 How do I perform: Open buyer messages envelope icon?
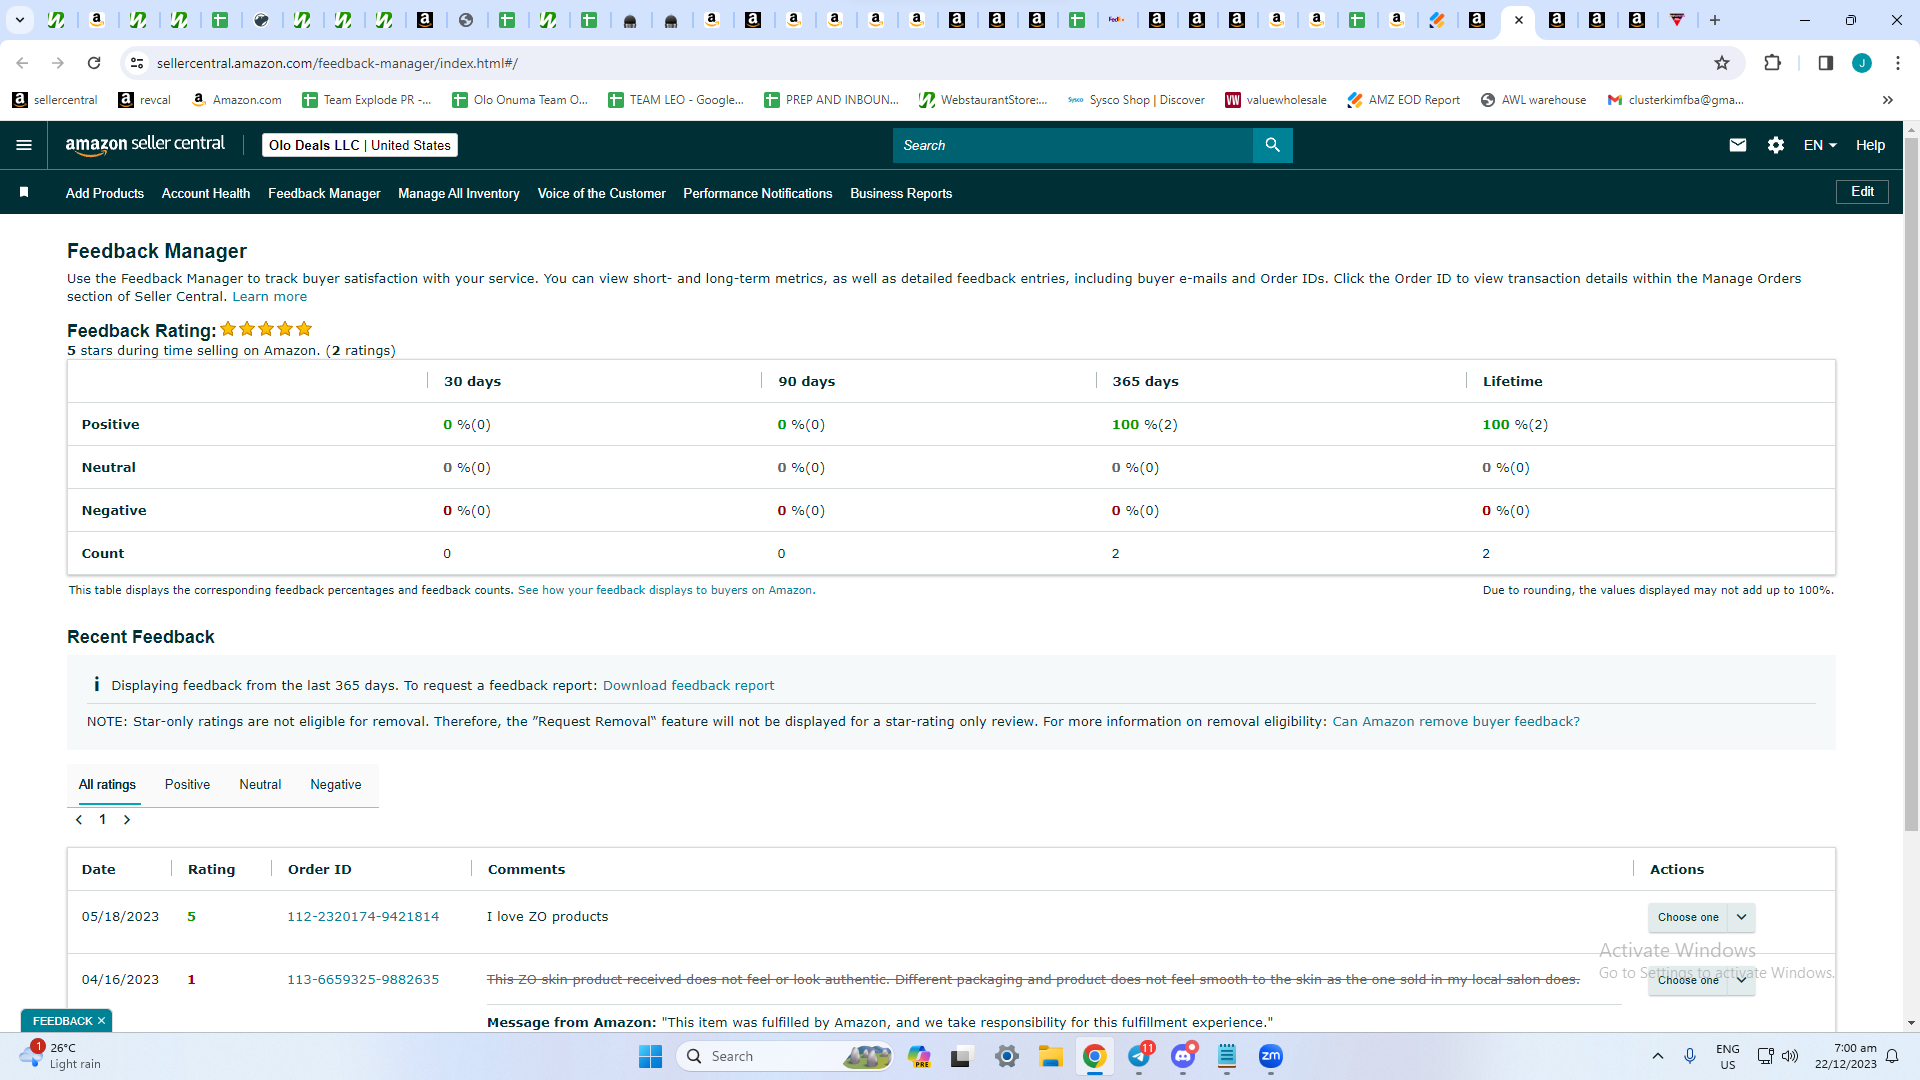(1738, 145)
